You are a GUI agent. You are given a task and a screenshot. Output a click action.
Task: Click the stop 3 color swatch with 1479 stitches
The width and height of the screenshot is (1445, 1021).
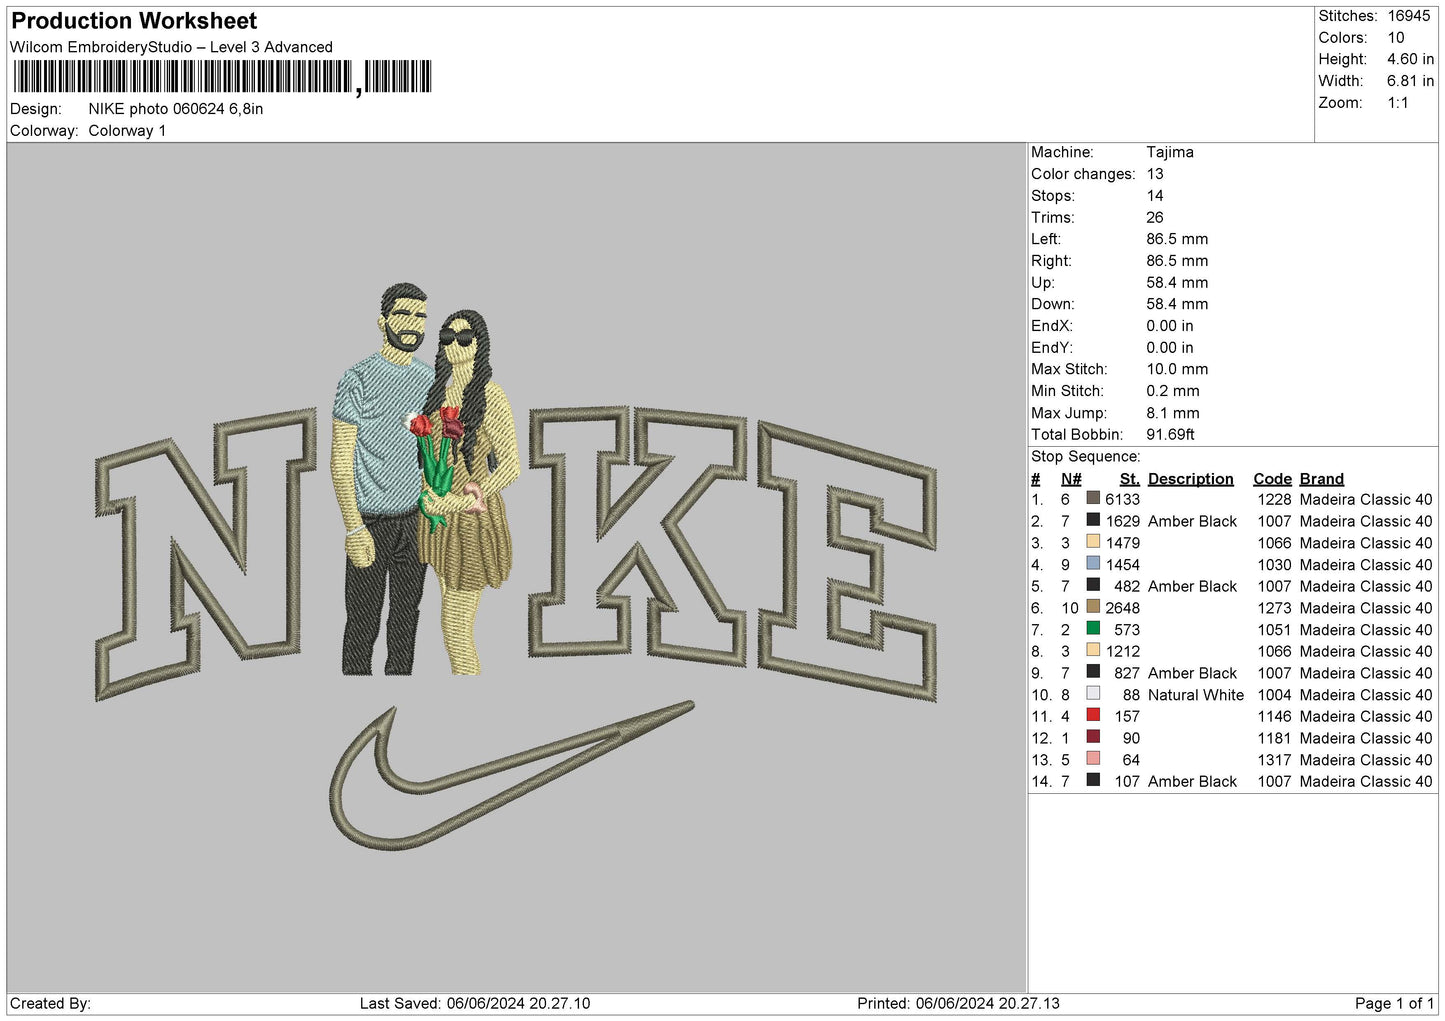[x=1093, y=542]
